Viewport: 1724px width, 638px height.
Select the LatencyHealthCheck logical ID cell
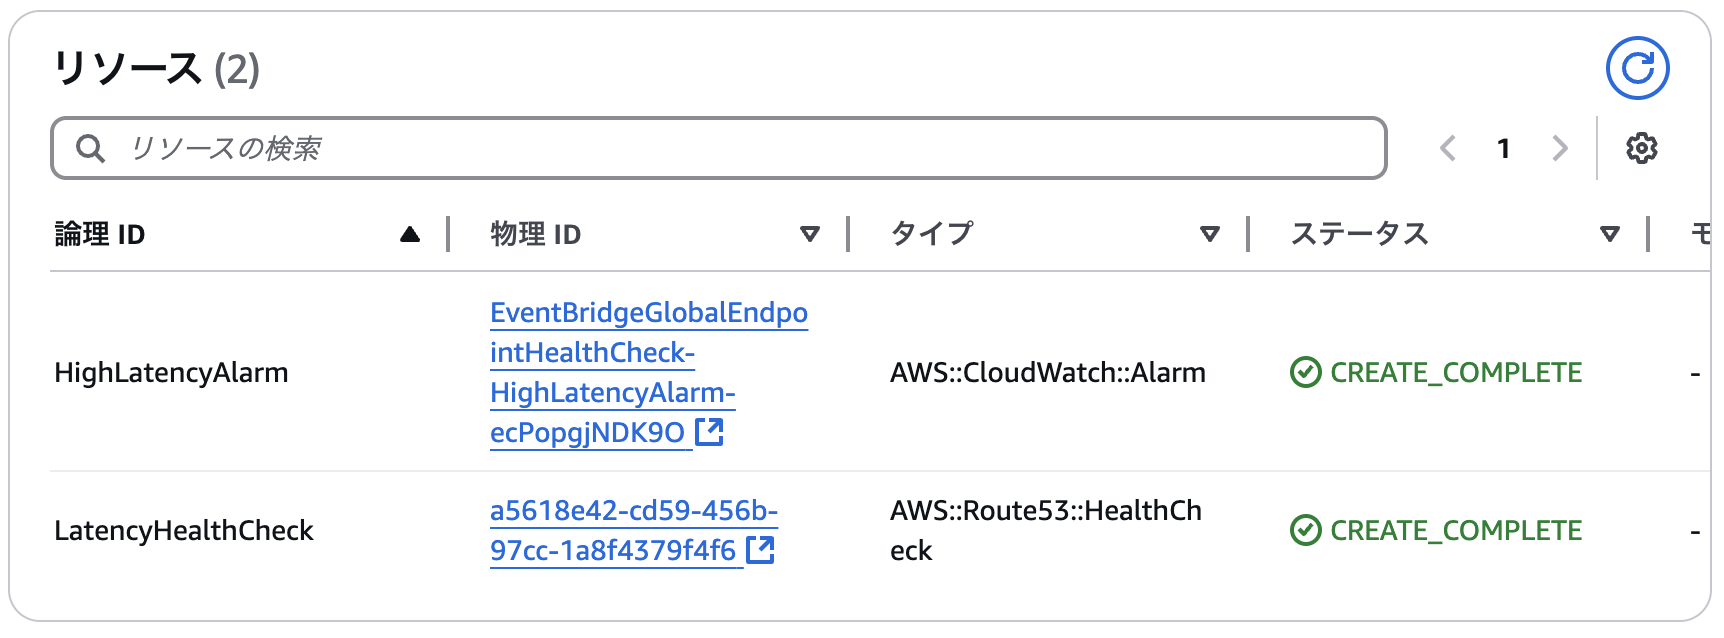click(184, 530)
